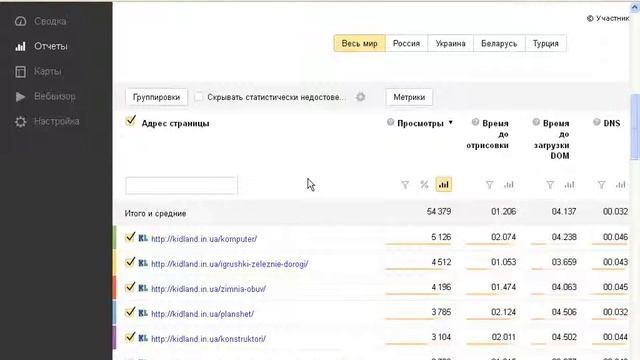Image resolution: width=640 pixels, height=360 pixels.
Task: Click the Группировки button
Action: (156, 97)
